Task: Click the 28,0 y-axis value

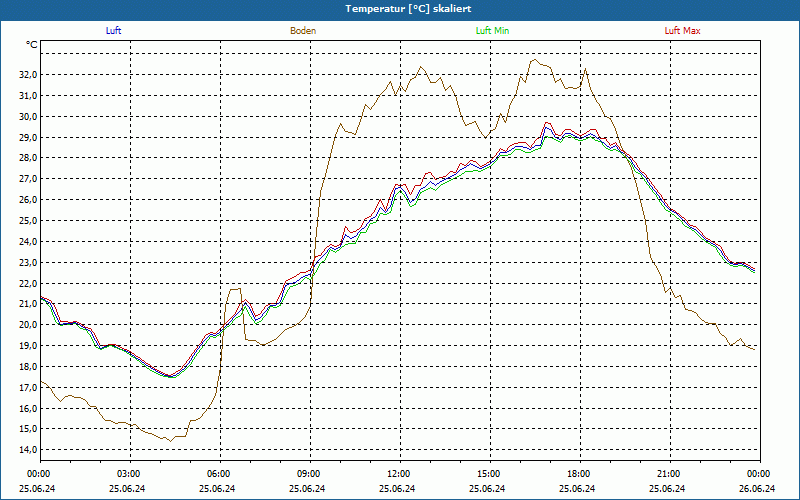Action: [x=29, y=158]
